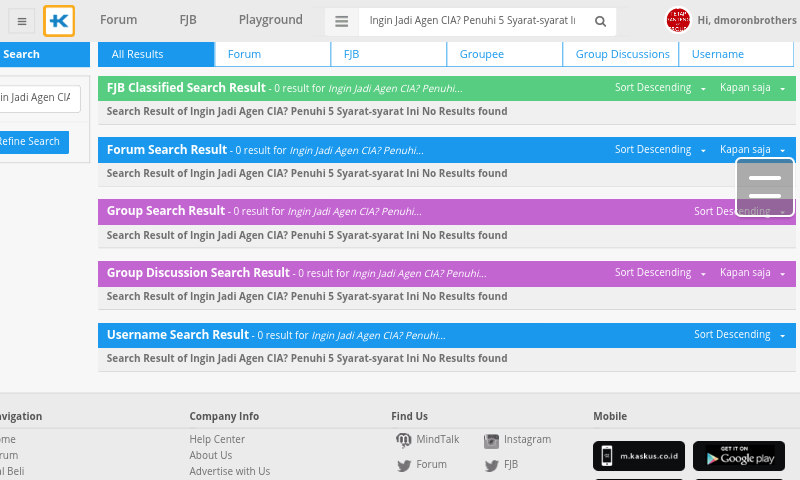Open the Help Center link
800x480 pixels.
coord(217,439)
